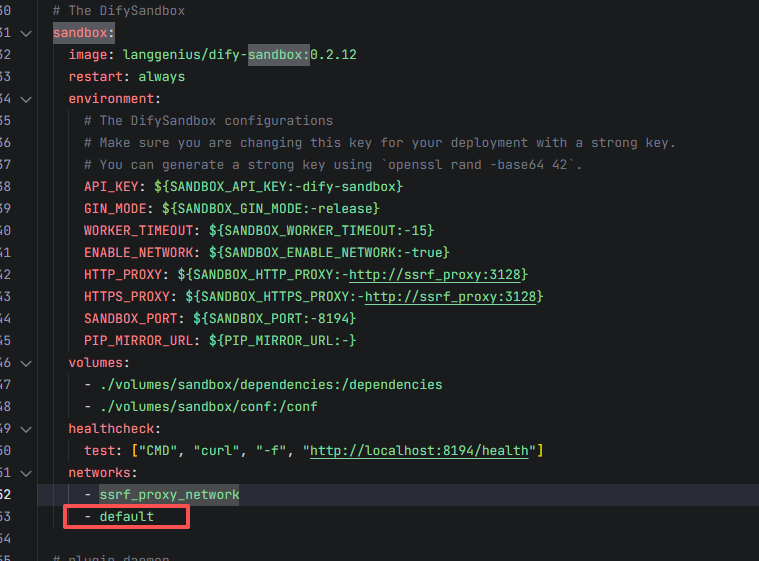Click the API_KEY variable name
This screenshot has width=759, height=561.
point(111,186)
